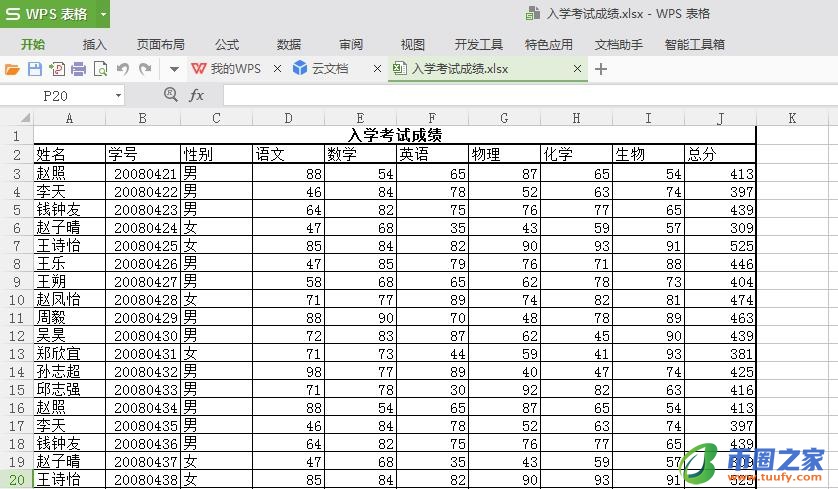Click the cell with student ID 20080432

(143, 371)
